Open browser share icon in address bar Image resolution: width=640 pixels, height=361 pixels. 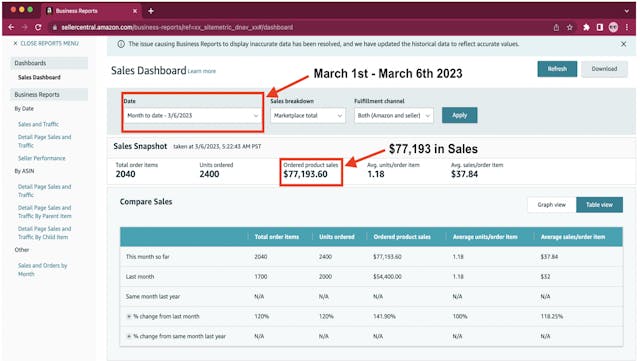[x=556, y=27]
